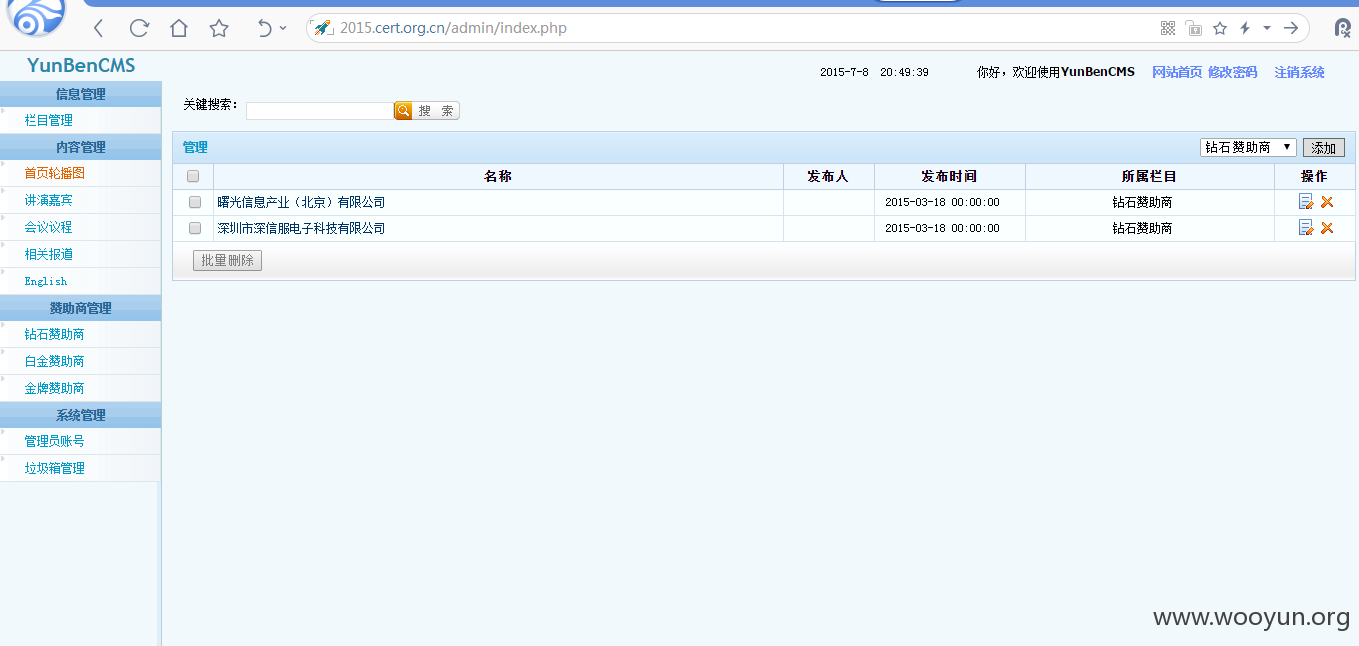Go back using the browser back arrow
The height and width of the screenshot is (646, 1359).
[98, 28]
